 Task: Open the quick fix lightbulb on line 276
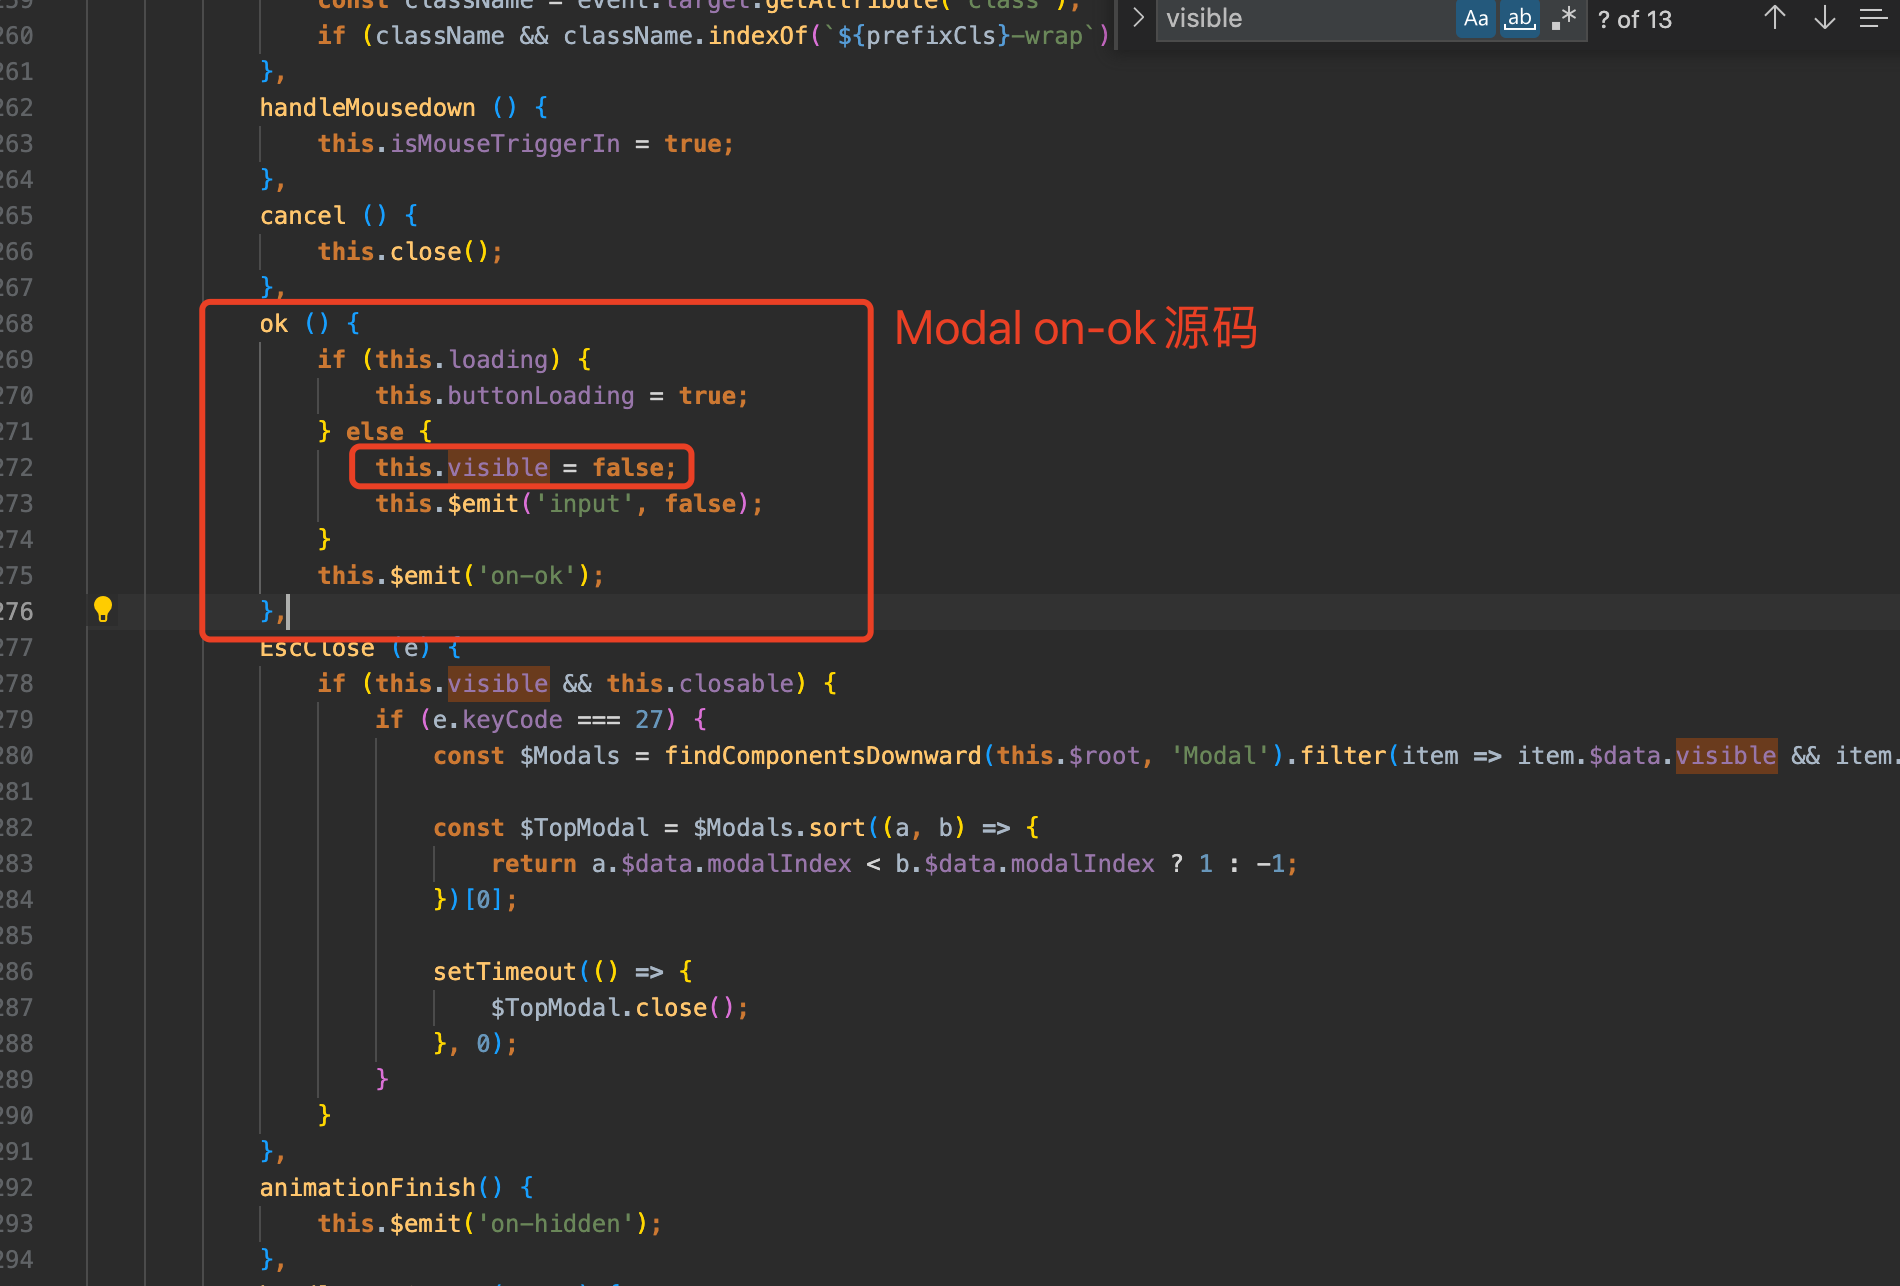pyautogui.click(x=103, y=609)
